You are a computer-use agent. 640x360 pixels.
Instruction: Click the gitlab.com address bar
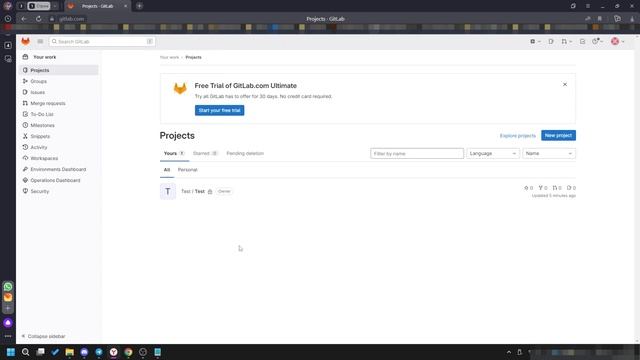click(x=71, y=19)
